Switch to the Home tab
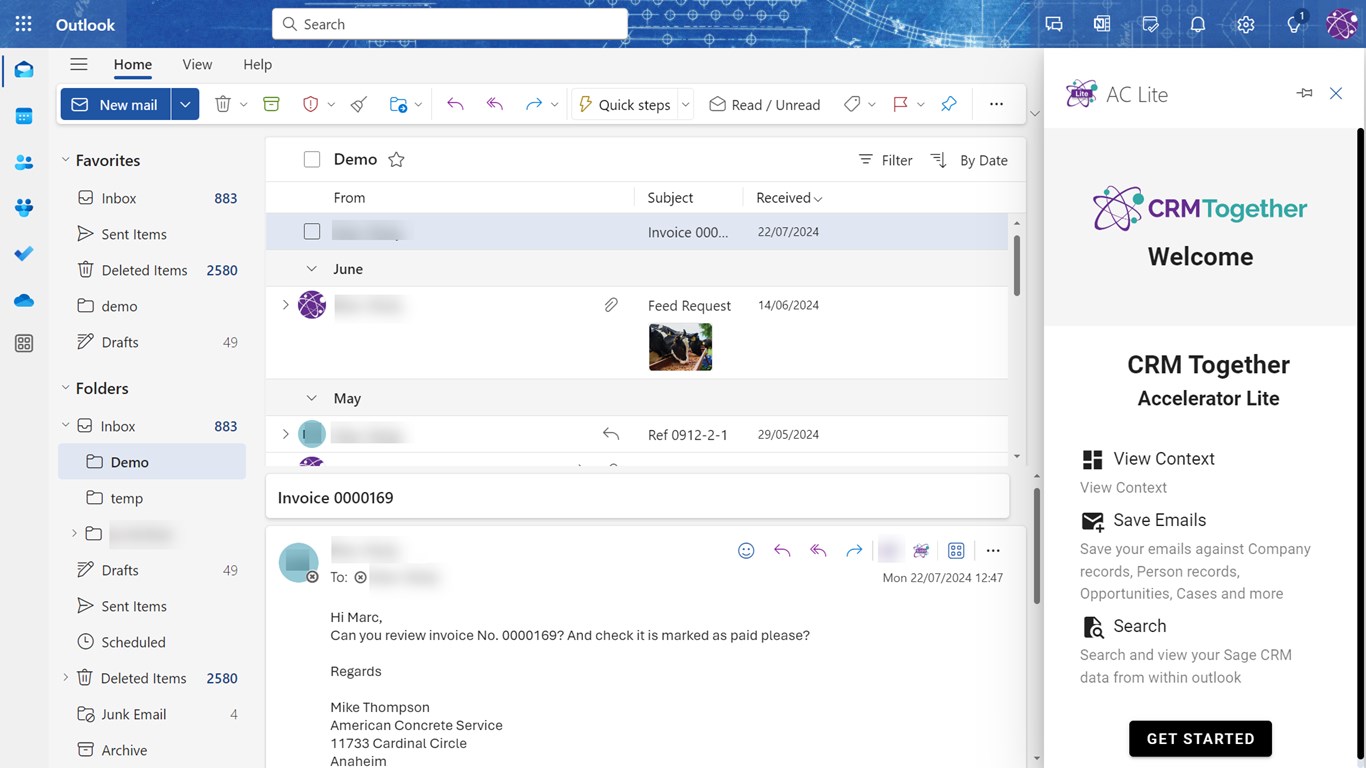The height and width of the screenshot is (768, 1366). click(x=133, y=64)
